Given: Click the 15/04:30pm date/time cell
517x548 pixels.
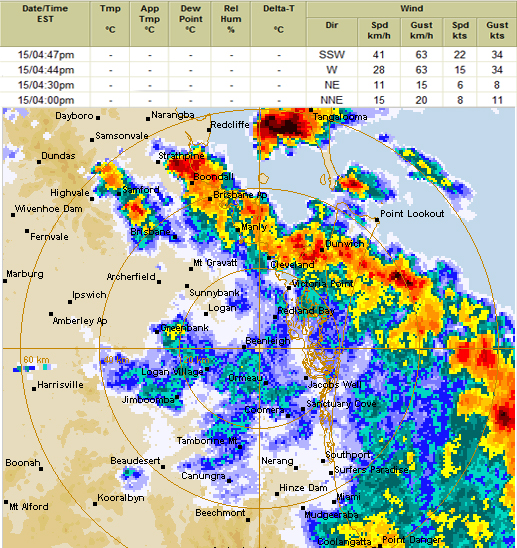Looking at the screenshot, I should [x=46, y=85].
